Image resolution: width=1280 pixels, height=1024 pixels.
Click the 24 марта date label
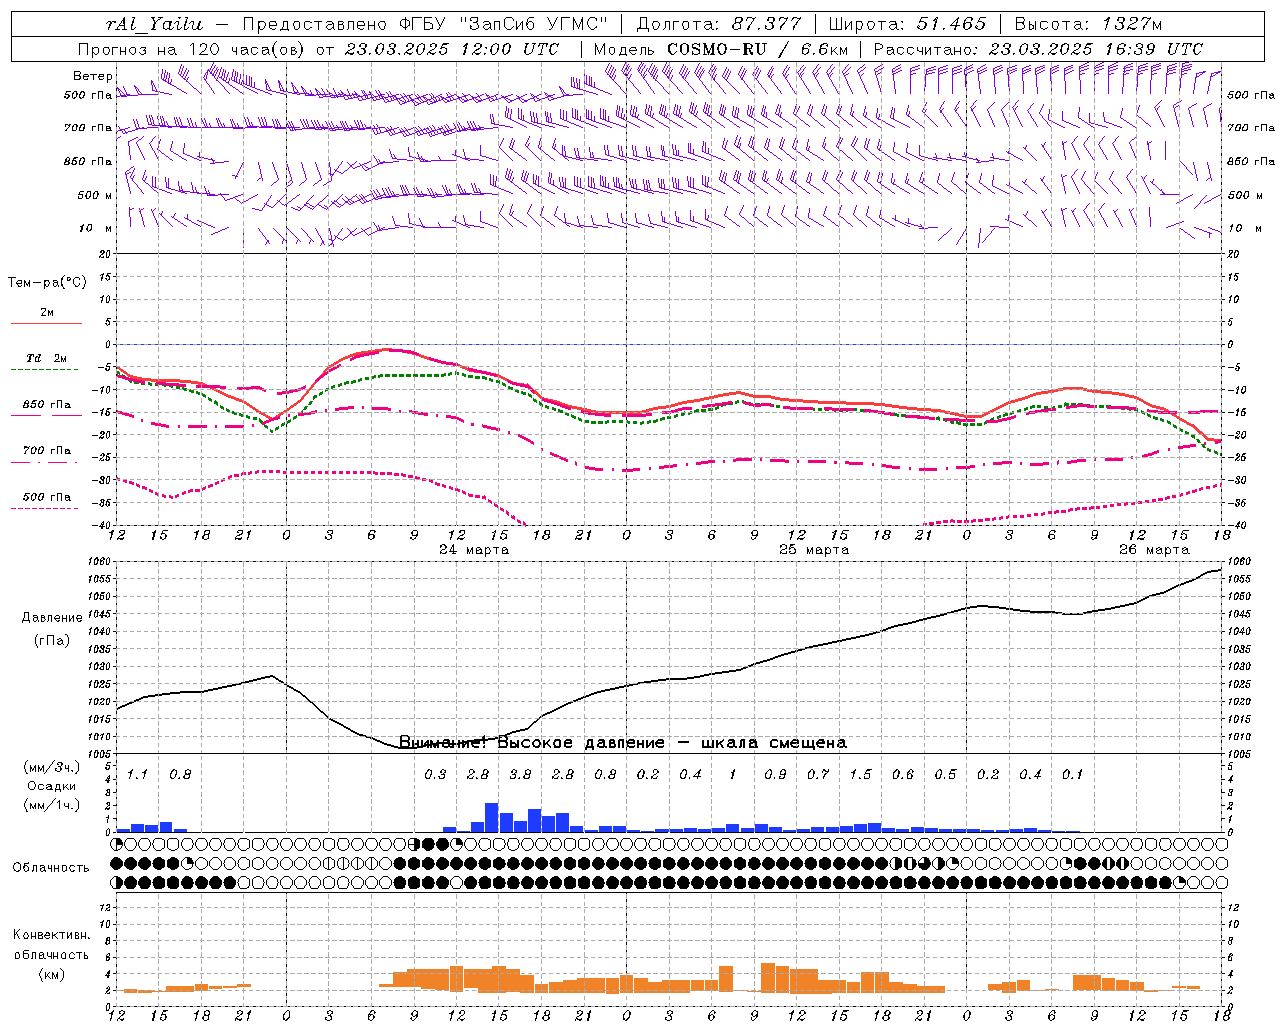click(474, 550)
